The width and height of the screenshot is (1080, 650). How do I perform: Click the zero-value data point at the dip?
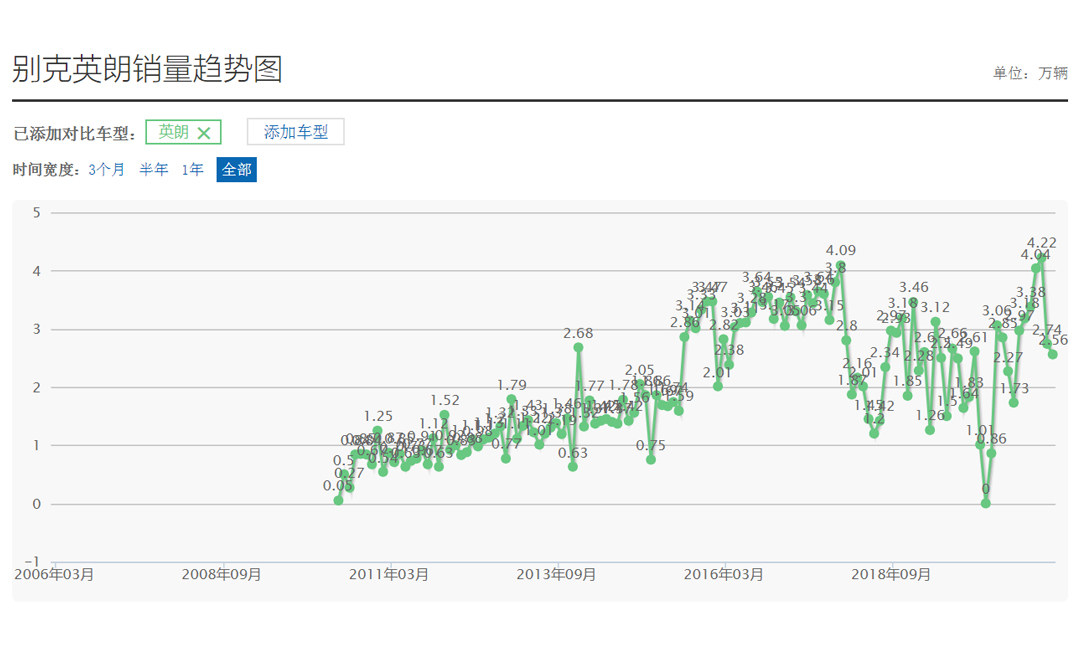click(986, 503)
